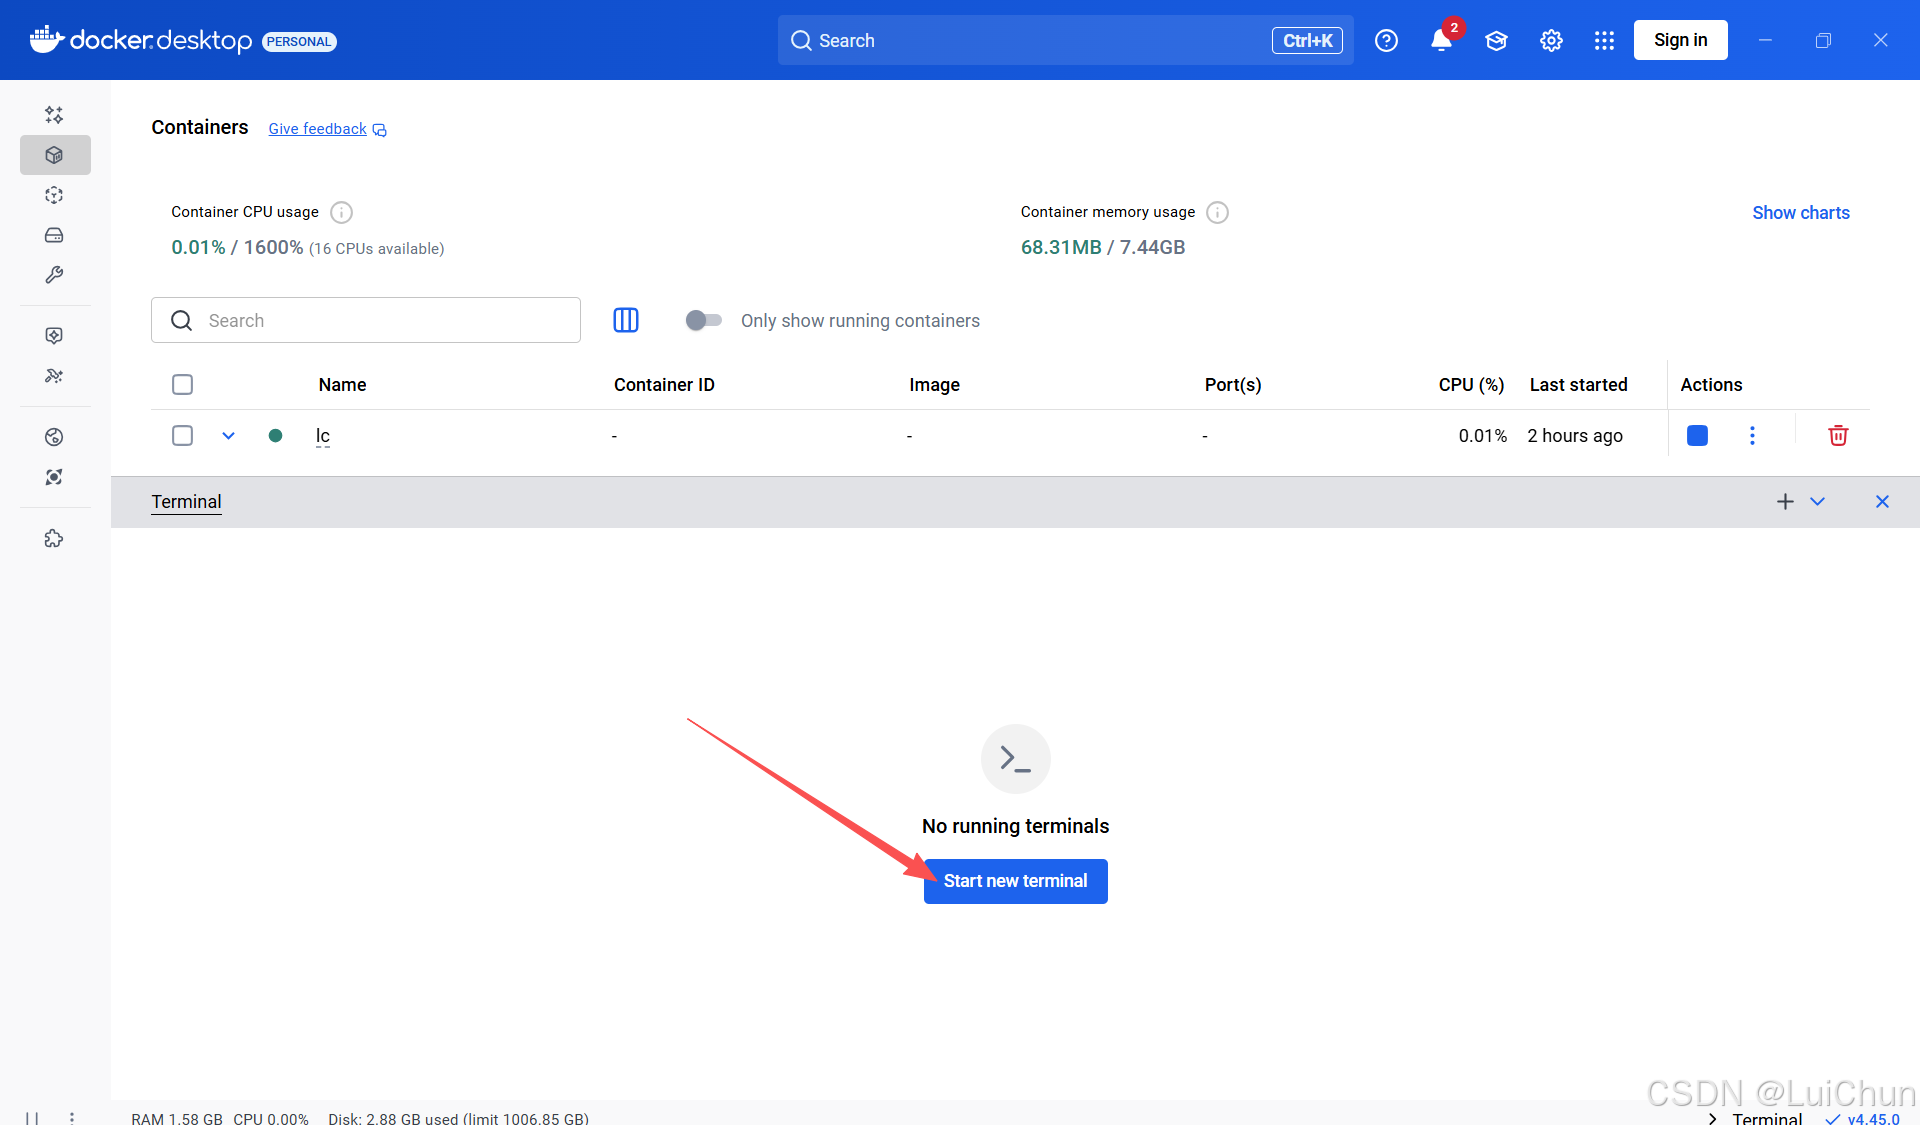
Task: Open the Give feedback link
Action: point(318,129)
